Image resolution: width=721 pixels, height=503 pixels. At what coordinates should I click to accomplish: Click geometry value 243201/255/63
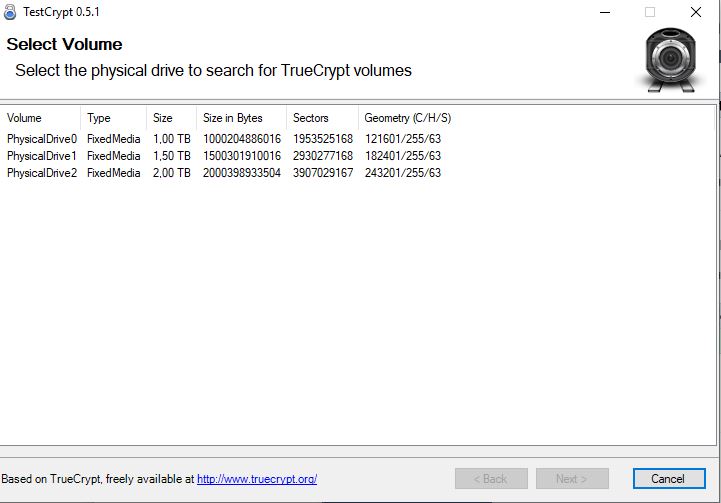tap(403, 173)
